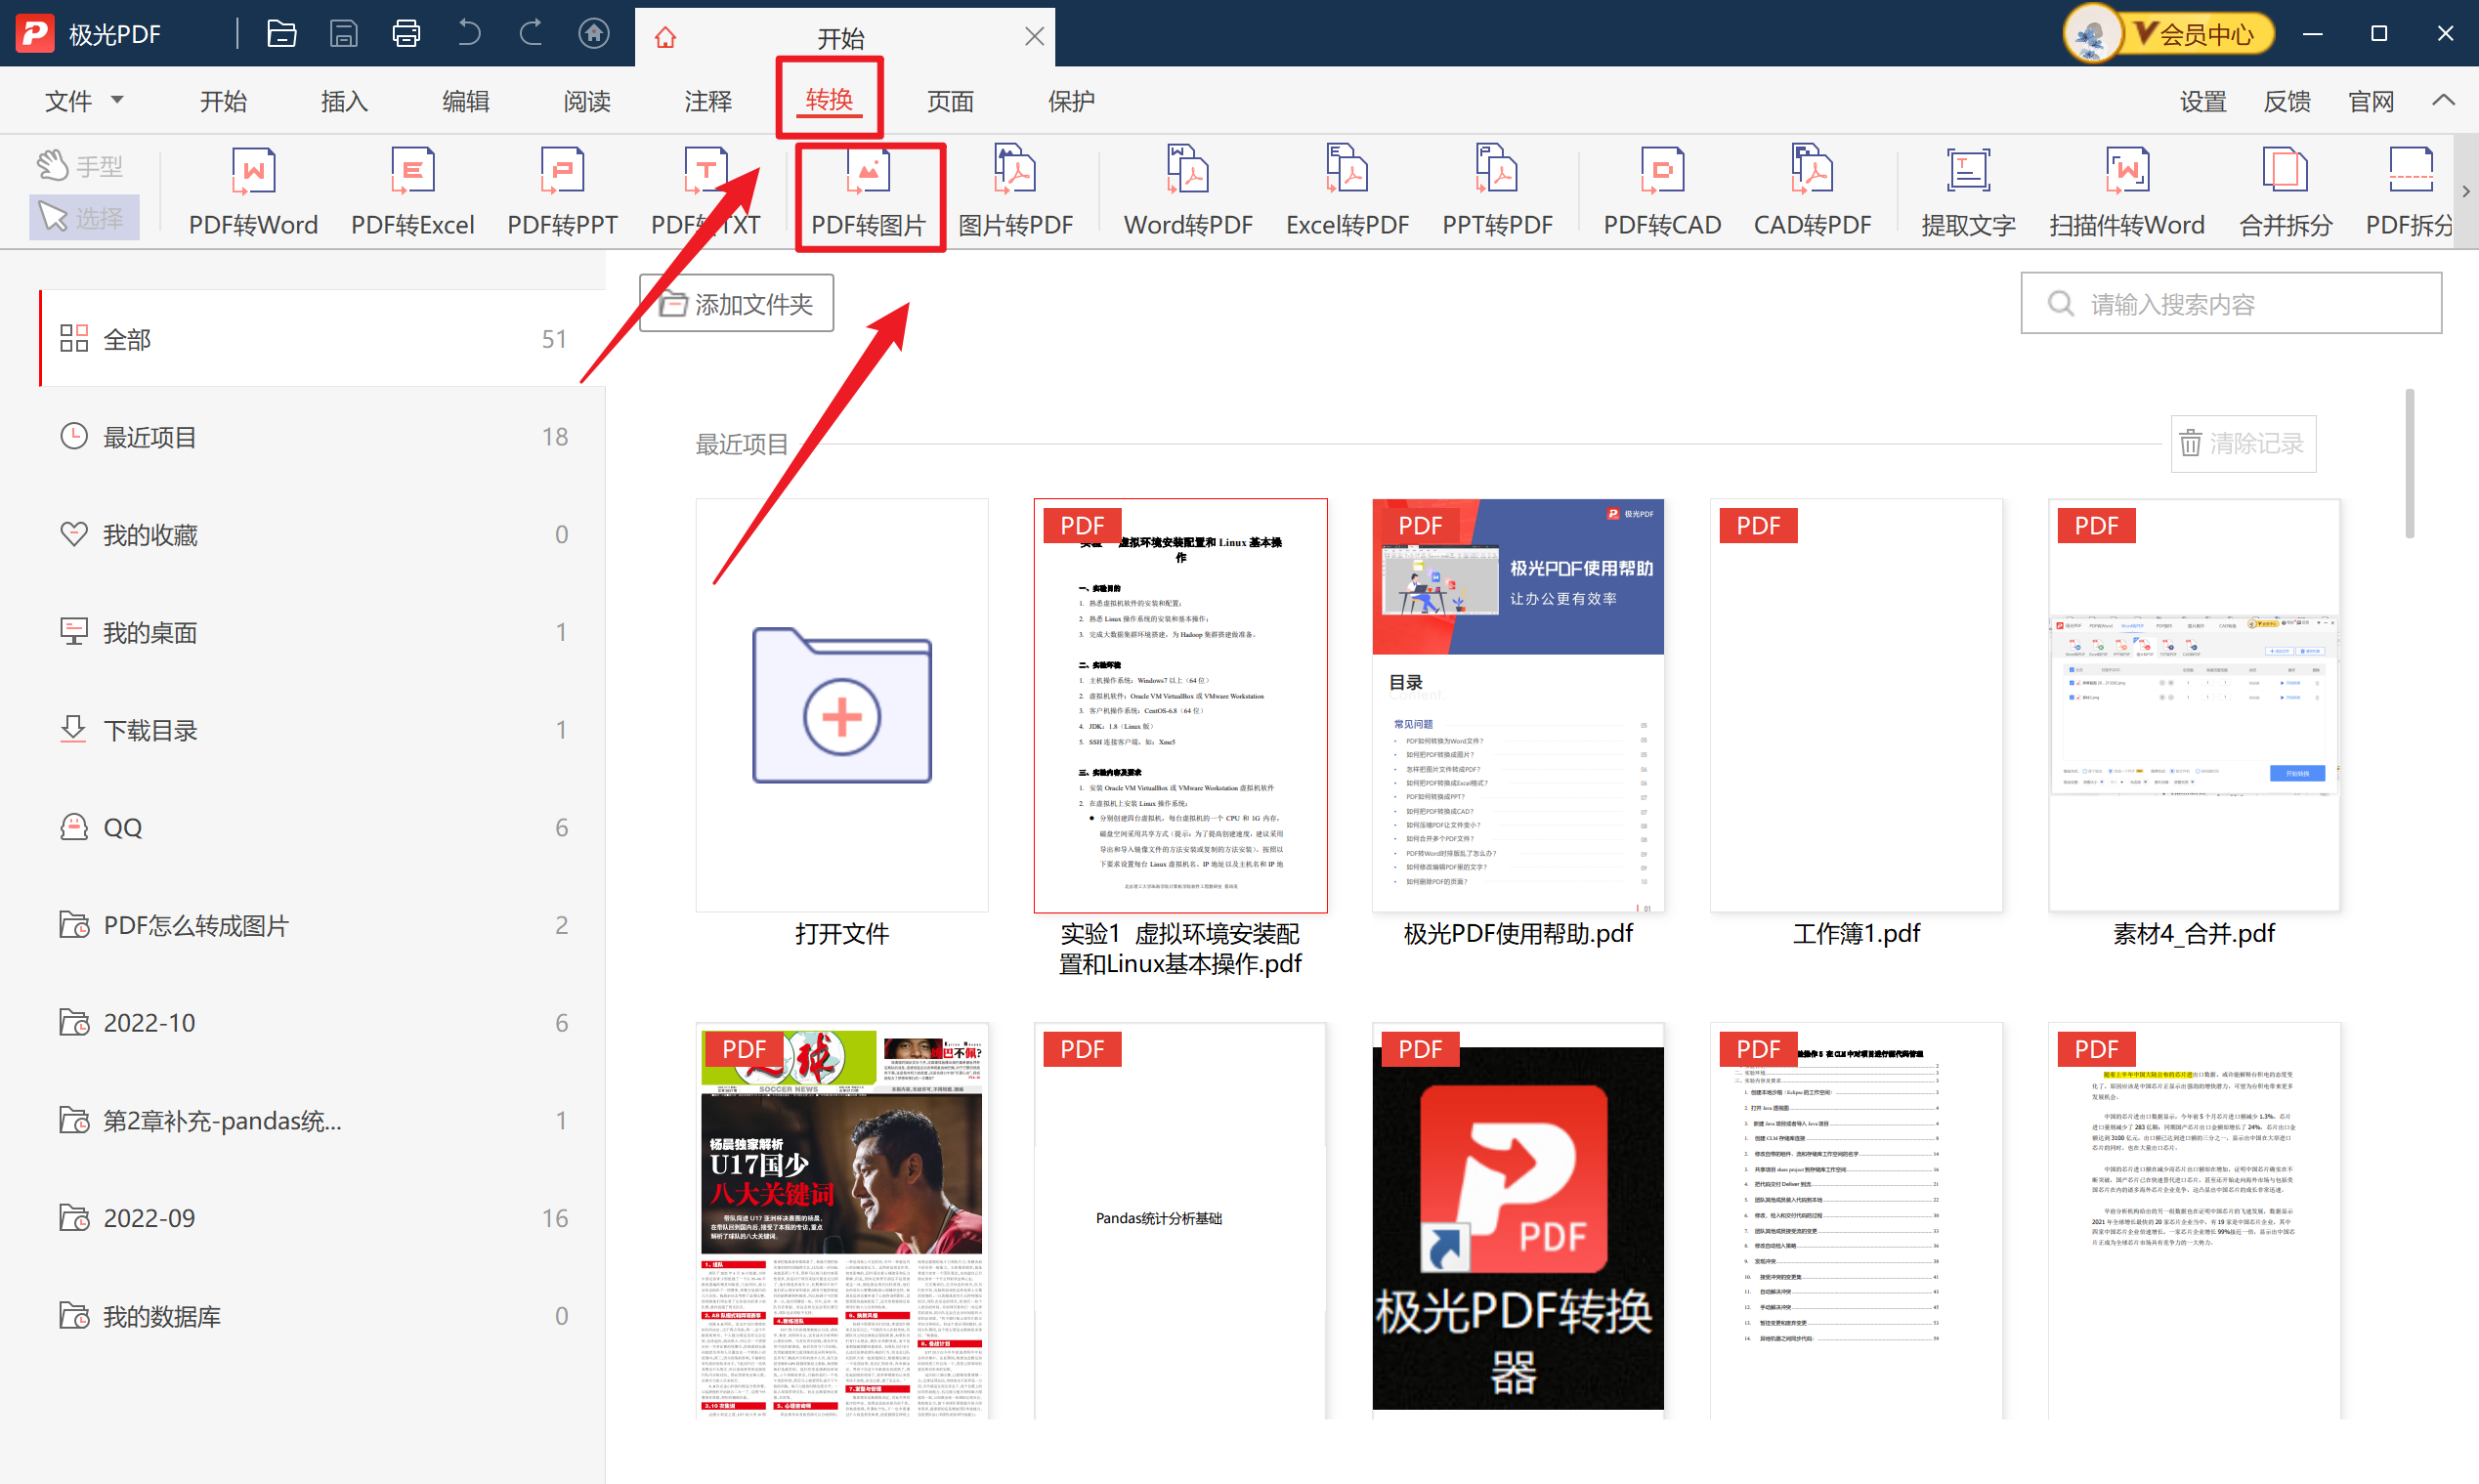The image size is (2479, 1484).
Task: Select 全部 in the sidebar
Action: pos(322,339)
